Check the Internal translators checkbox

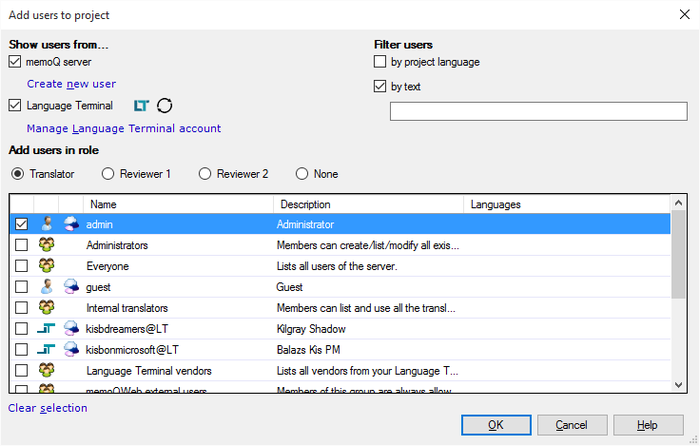(x=21, y=308)
